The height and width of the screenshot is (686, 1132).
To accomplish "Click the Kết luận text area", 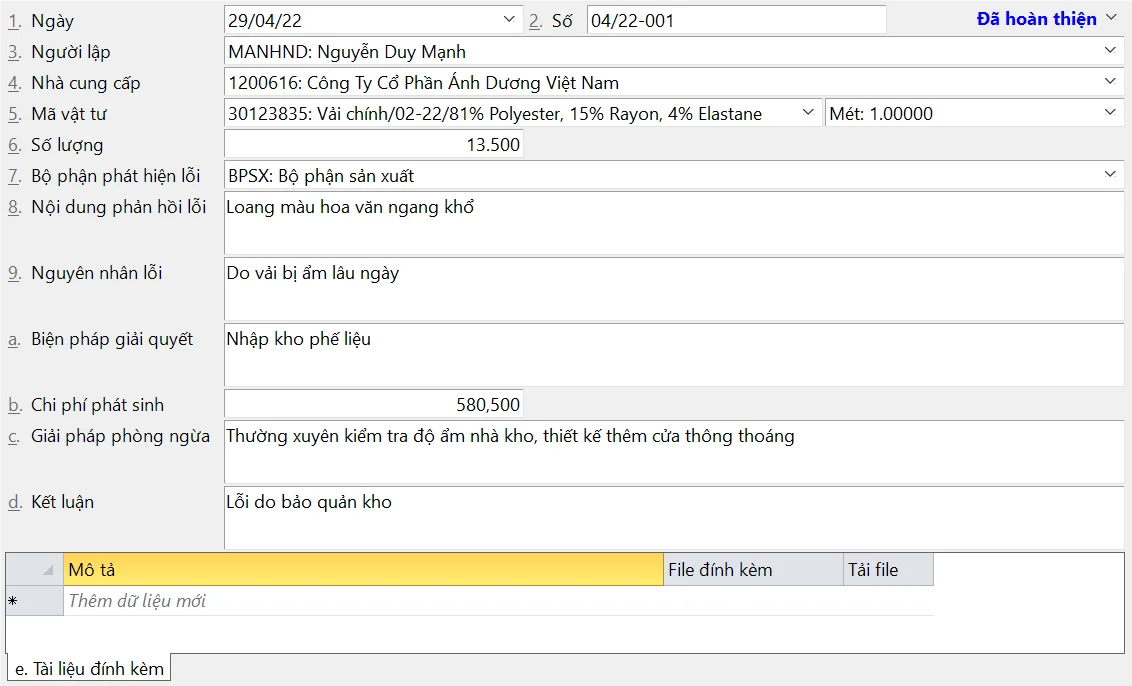I will click(673, 518).
